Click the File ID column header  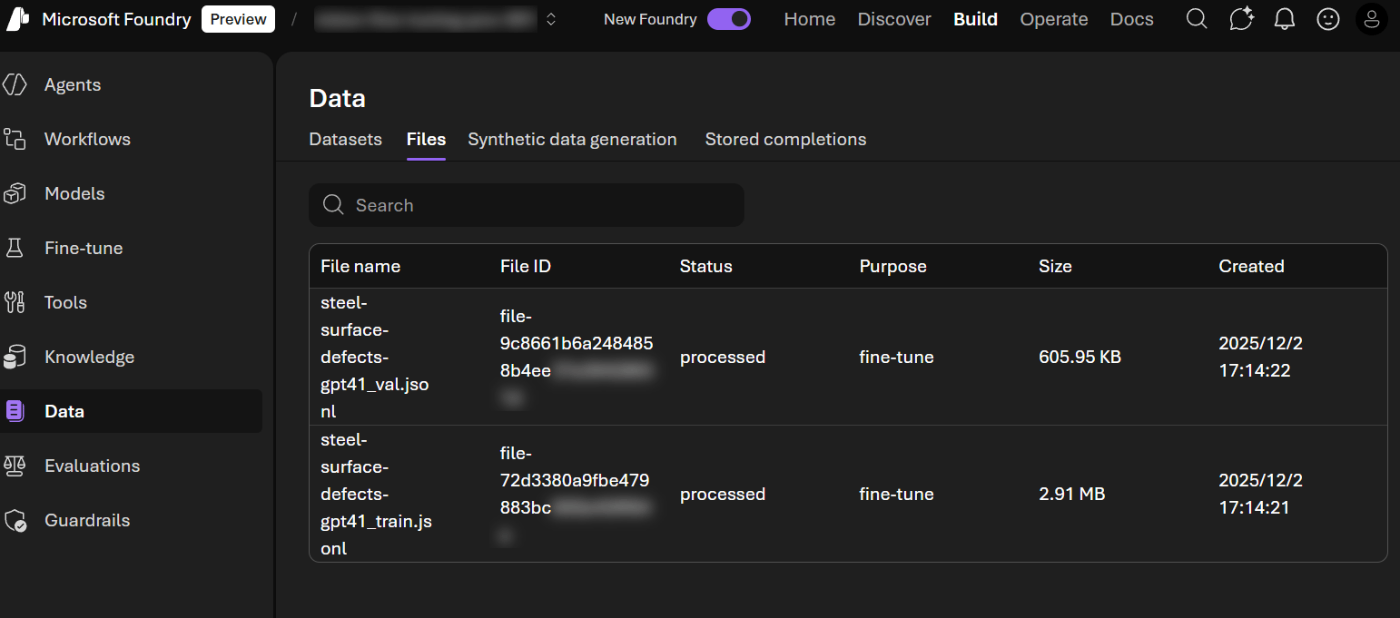pyautogui.click(x=525, y=266)
